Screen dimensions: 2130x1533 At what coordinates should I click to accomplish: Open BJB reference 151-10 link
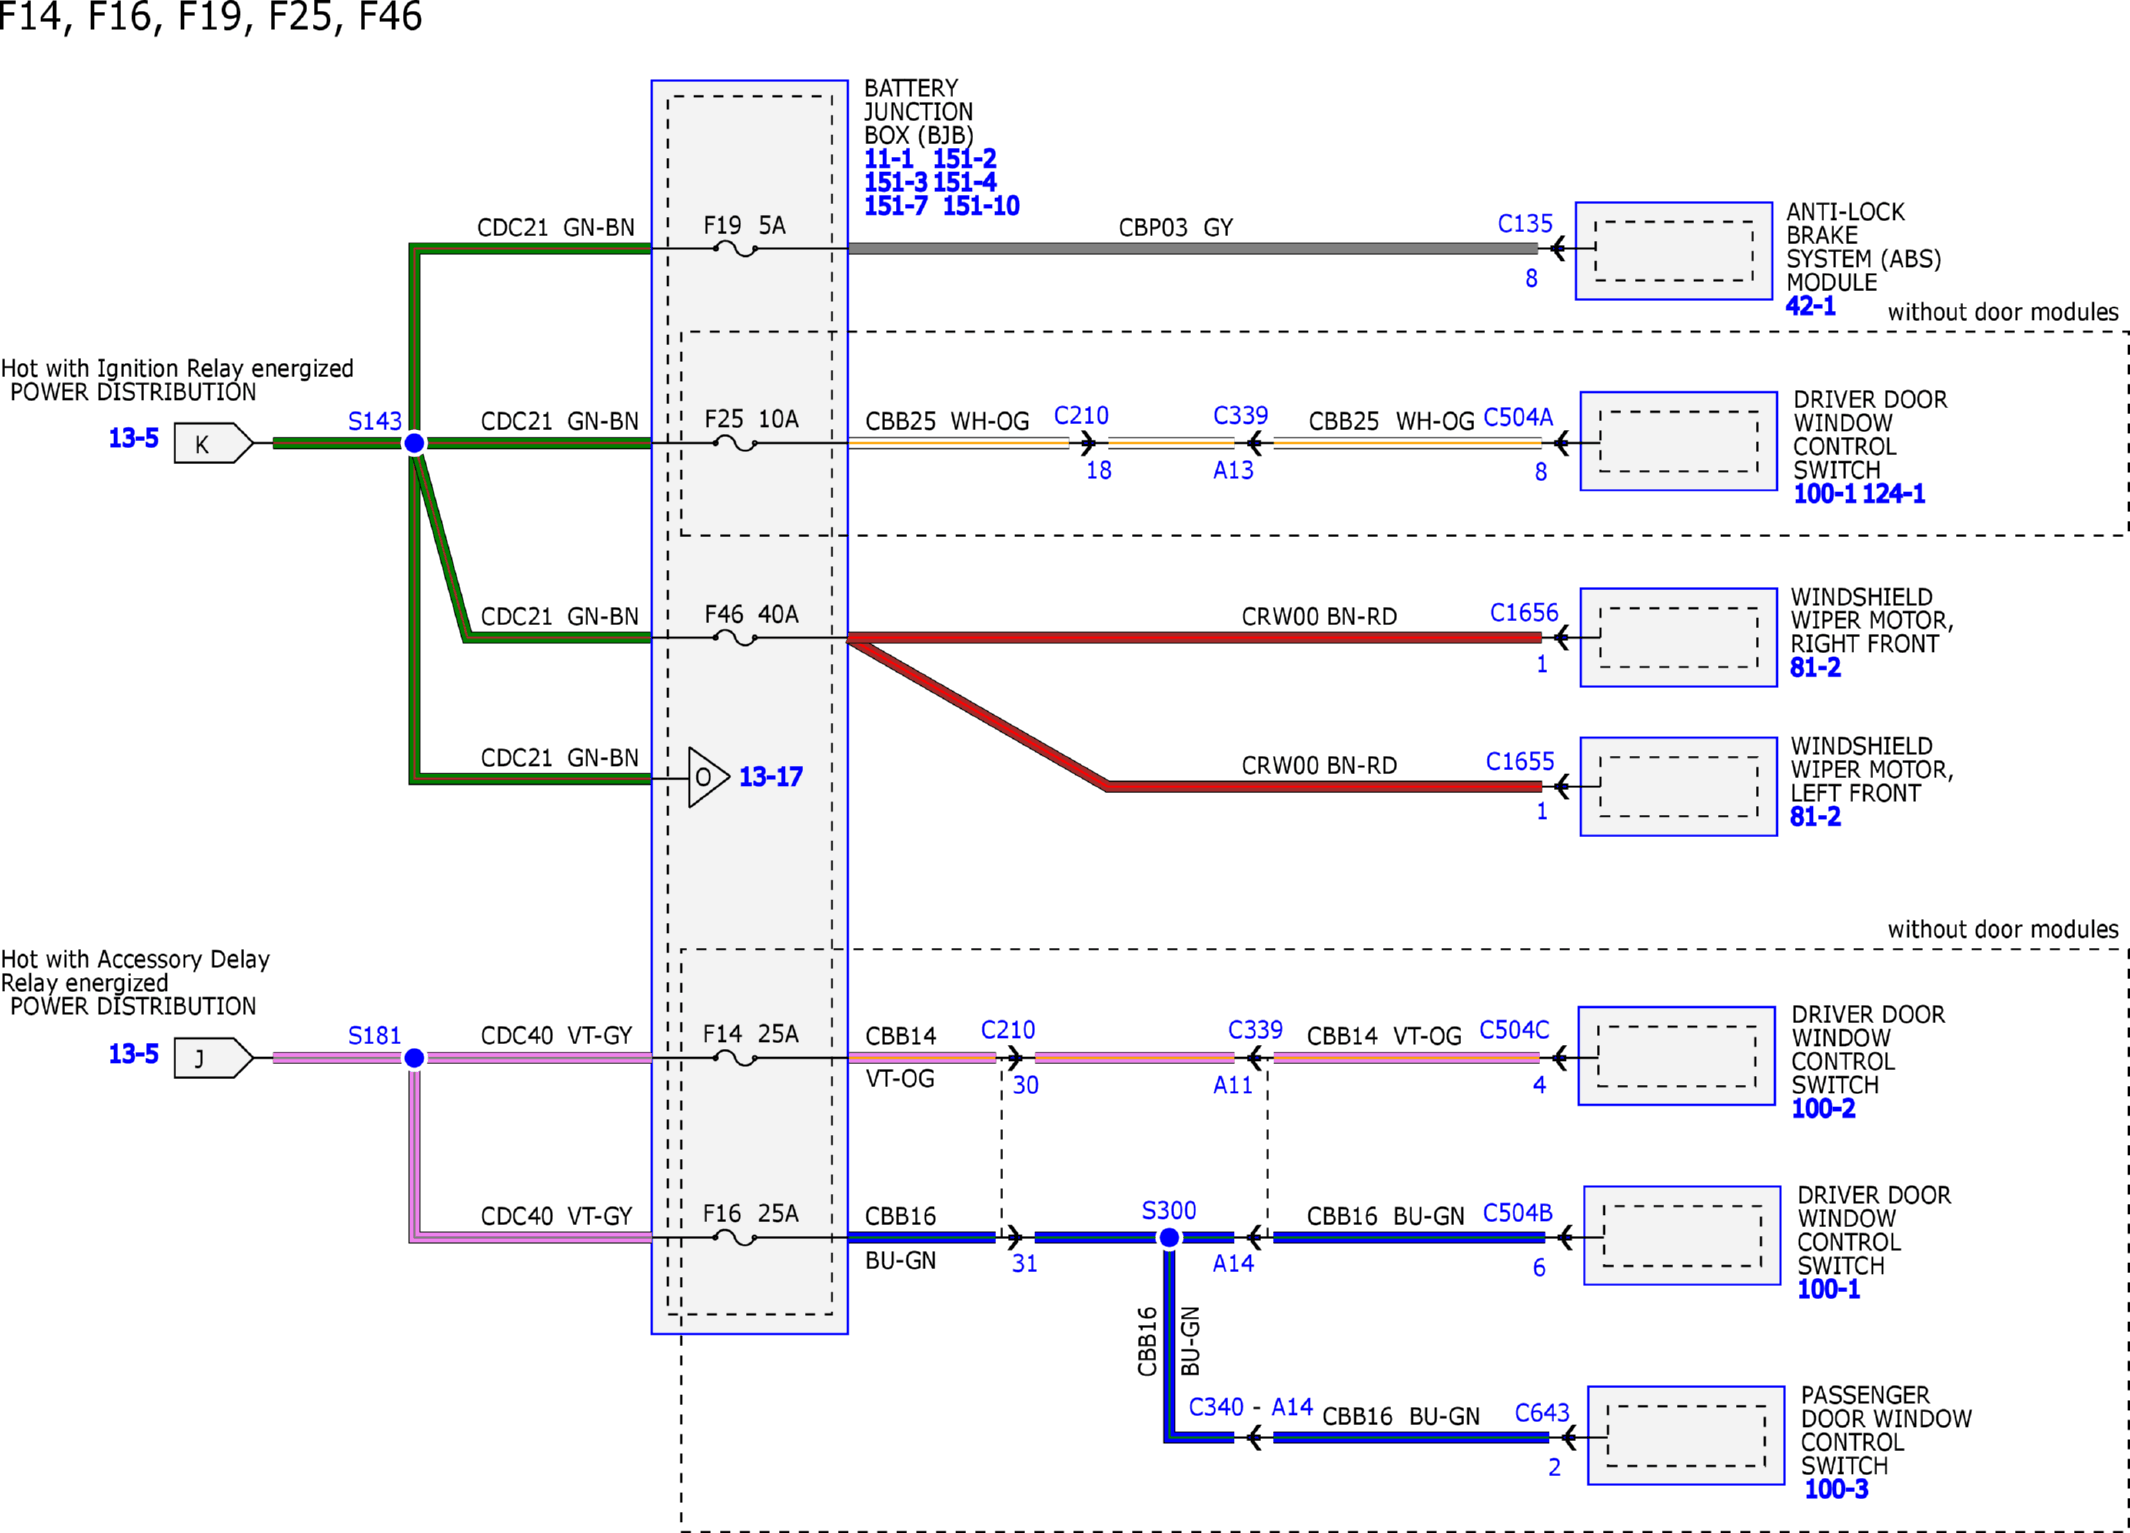pyautogui.click(x=981, y=206)
